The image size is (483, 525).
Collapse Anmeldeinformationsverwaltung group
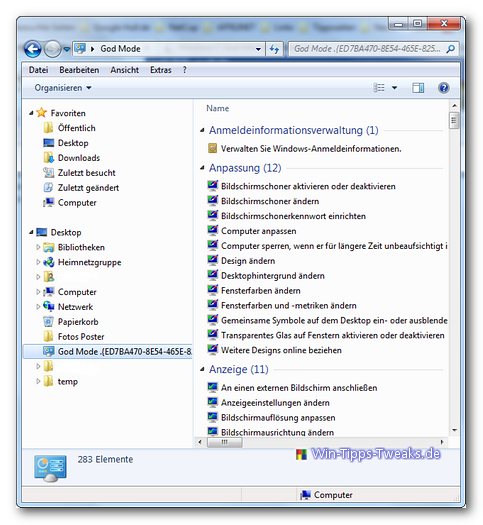202,130
